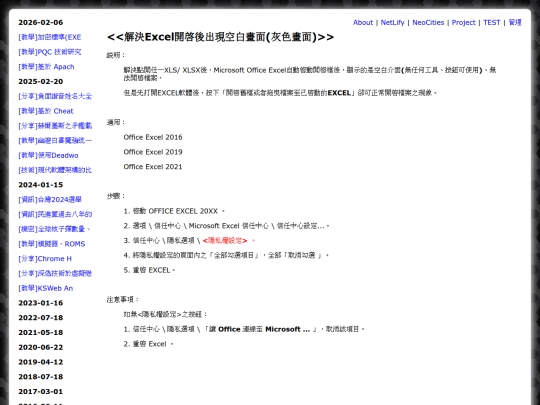Open the [資訊]台灣2024選舉 article
540x405 pixels.
coord(50,200)
